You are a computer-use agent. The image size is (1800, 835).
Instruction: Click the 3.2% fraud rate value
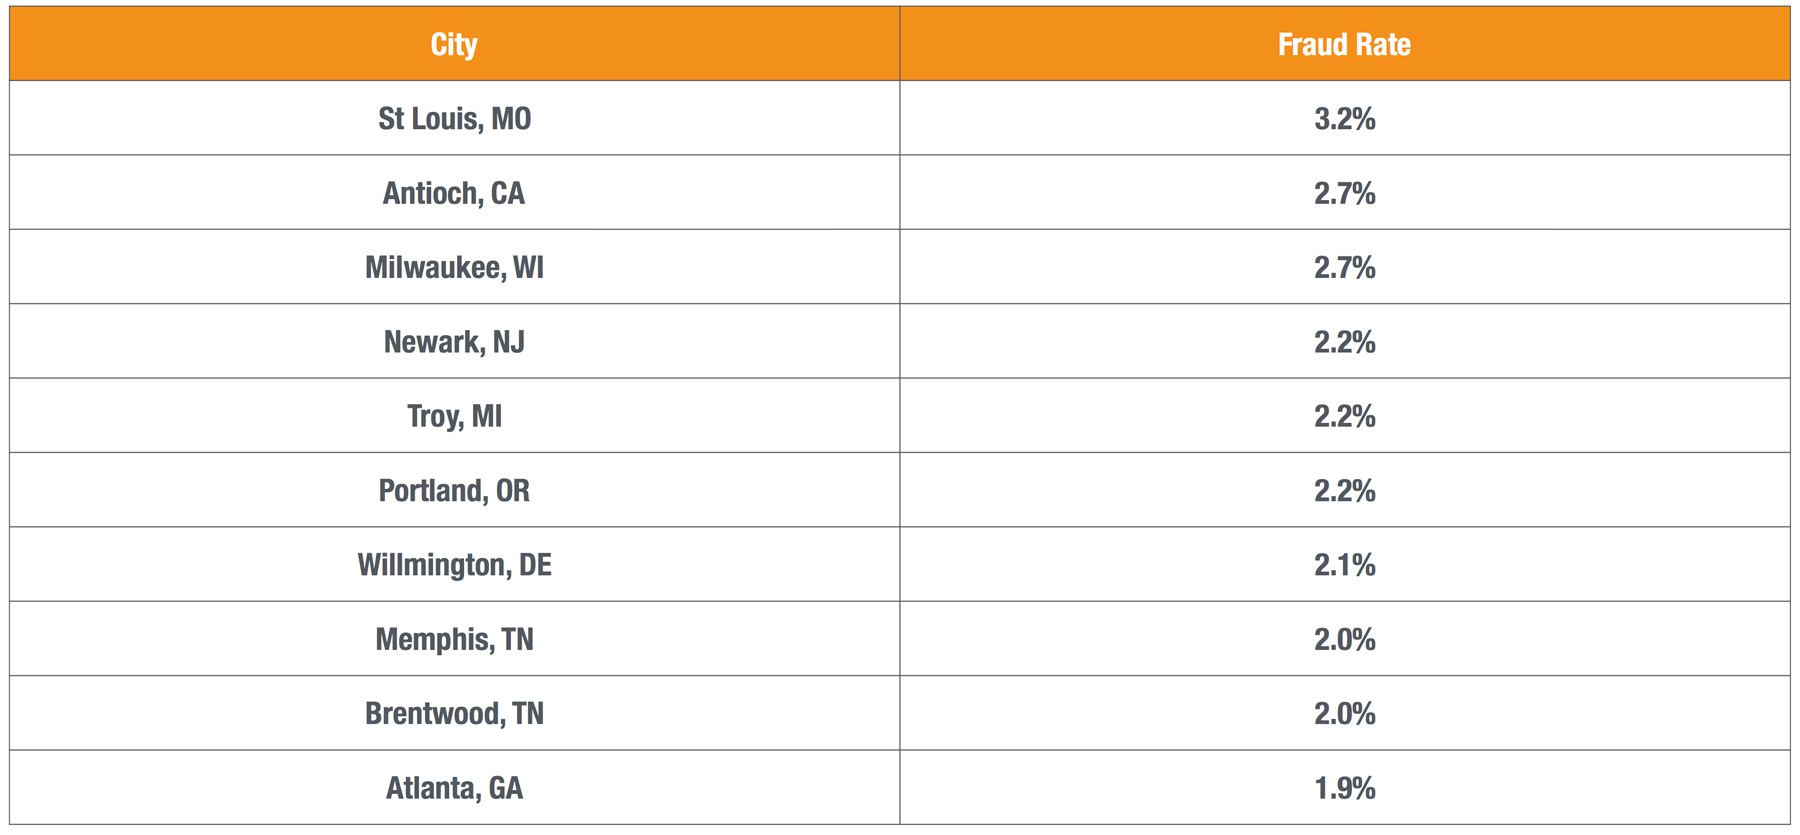[1344, 119]
